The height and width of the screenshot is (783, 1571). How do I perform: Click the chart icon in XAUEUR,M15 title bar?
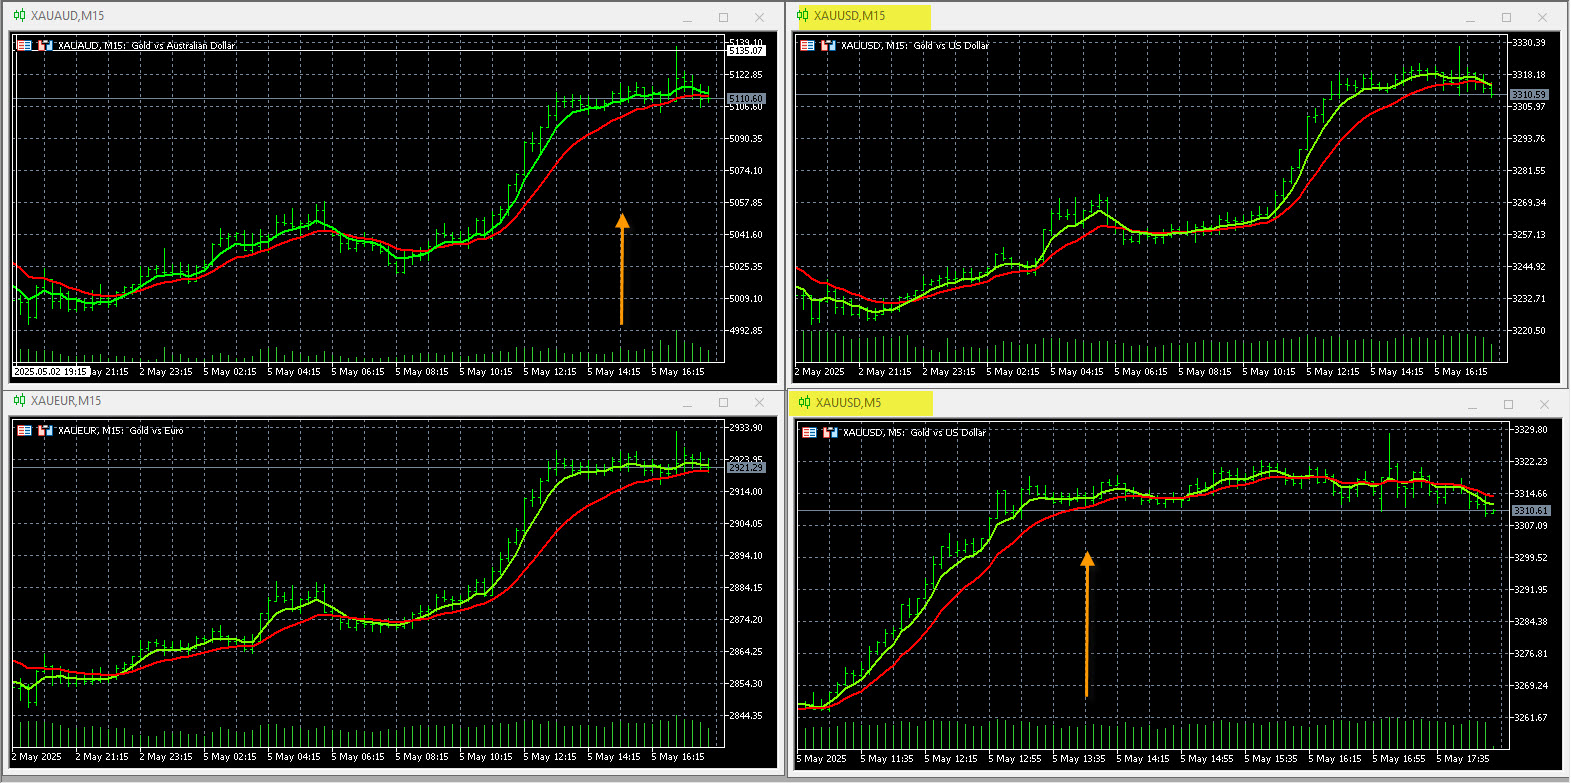(19, 400)
